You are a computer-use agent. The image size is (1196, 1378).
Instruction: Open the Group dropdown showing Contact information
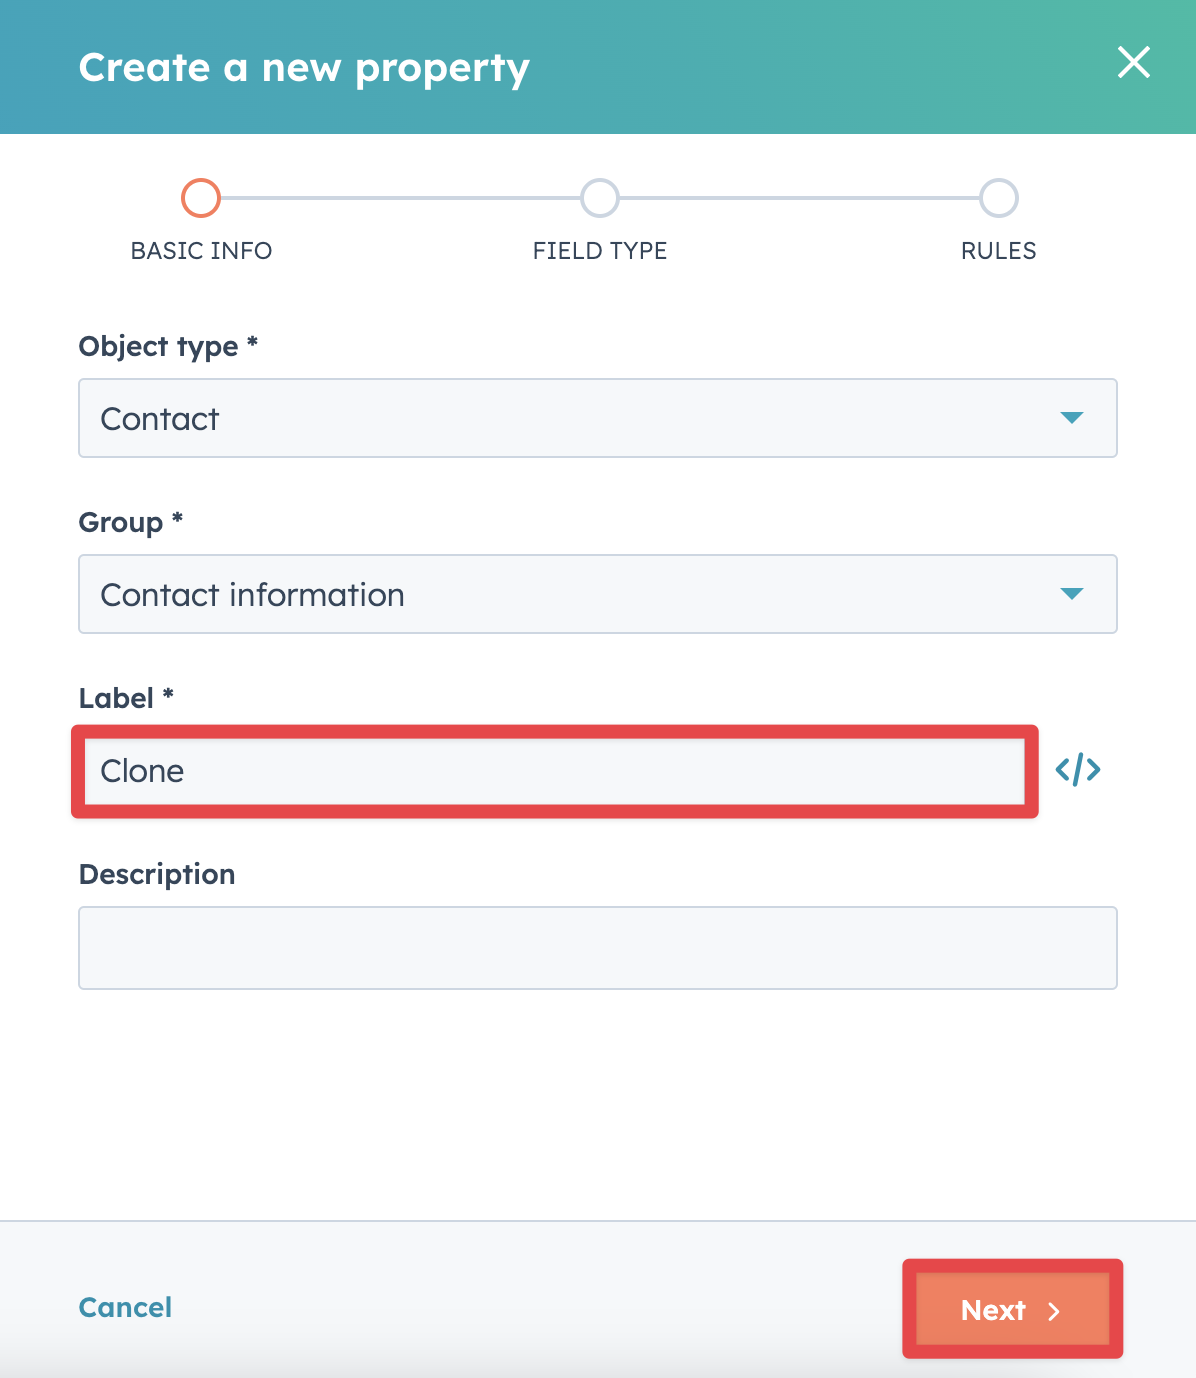[x=597, y=594]
